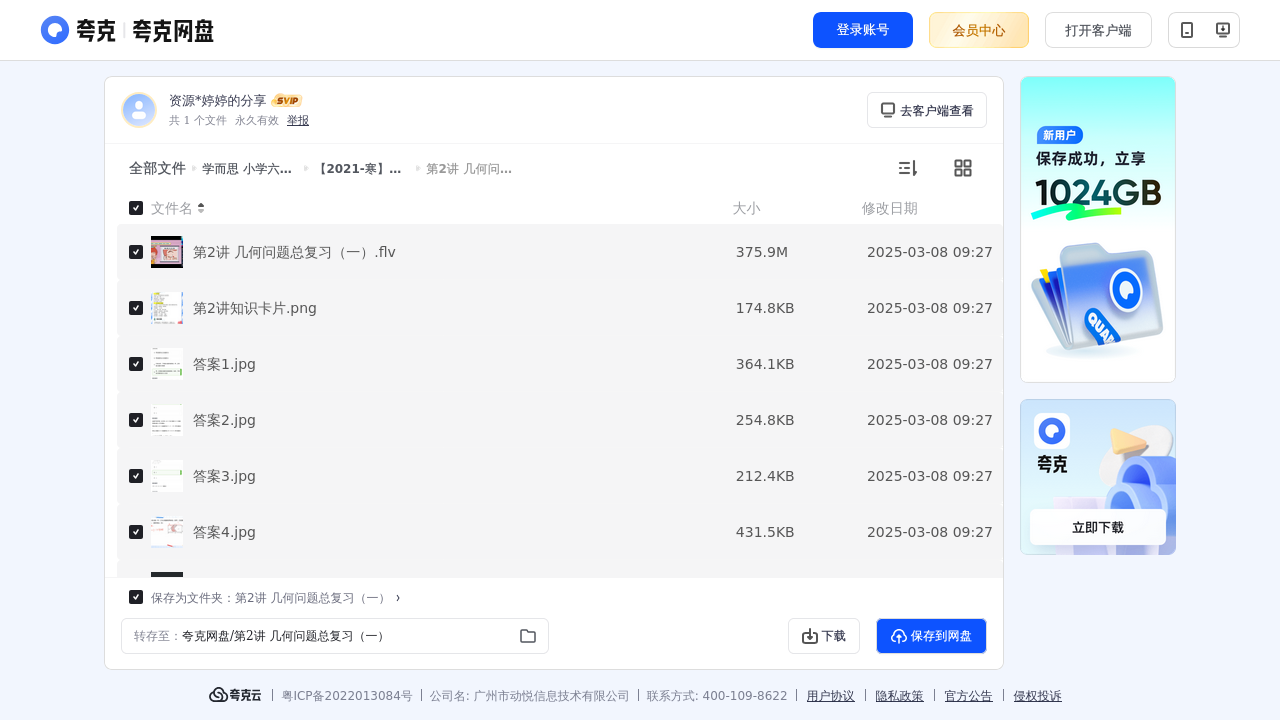Open folder picker icon in save path
The width and height of the screenshot is (1280, 720).
[x=528, y=636]
